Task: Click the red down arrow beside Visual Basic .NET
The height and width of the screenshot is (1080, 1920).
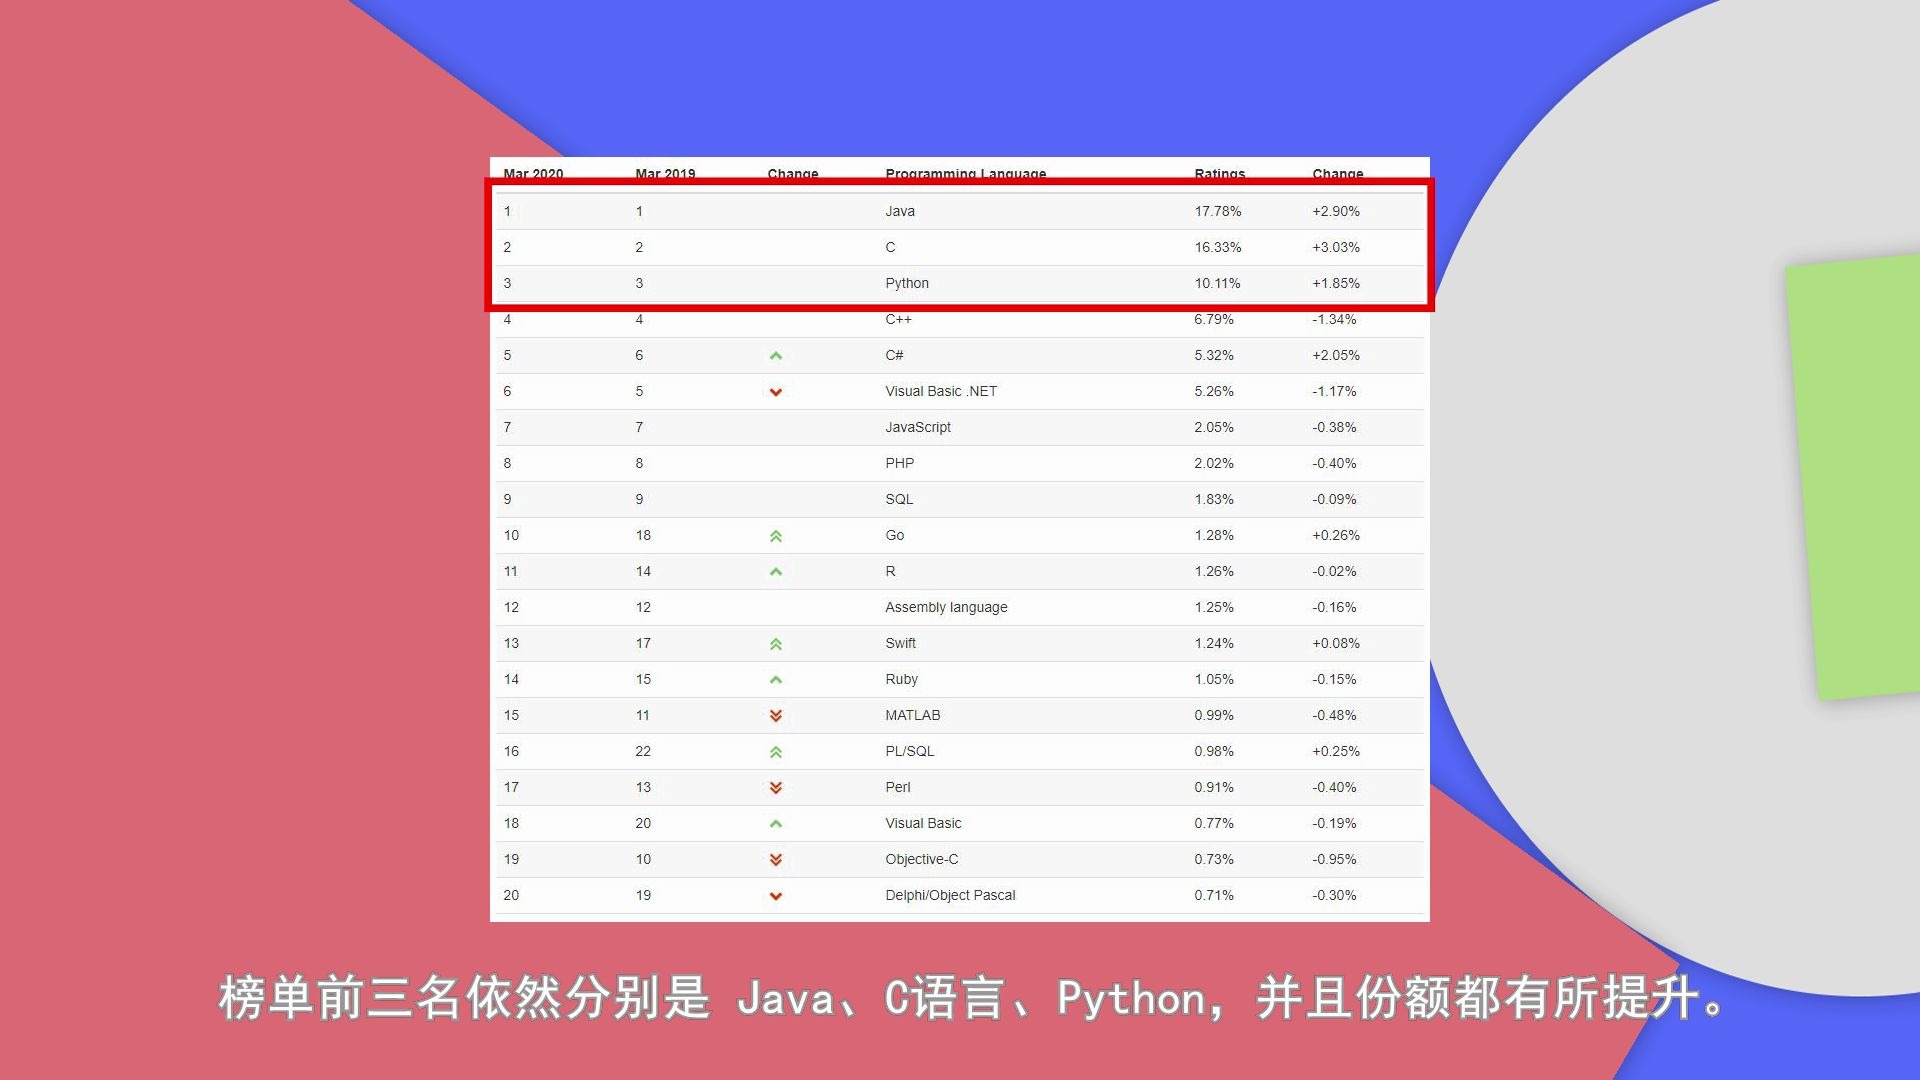Action: [776, 392]
